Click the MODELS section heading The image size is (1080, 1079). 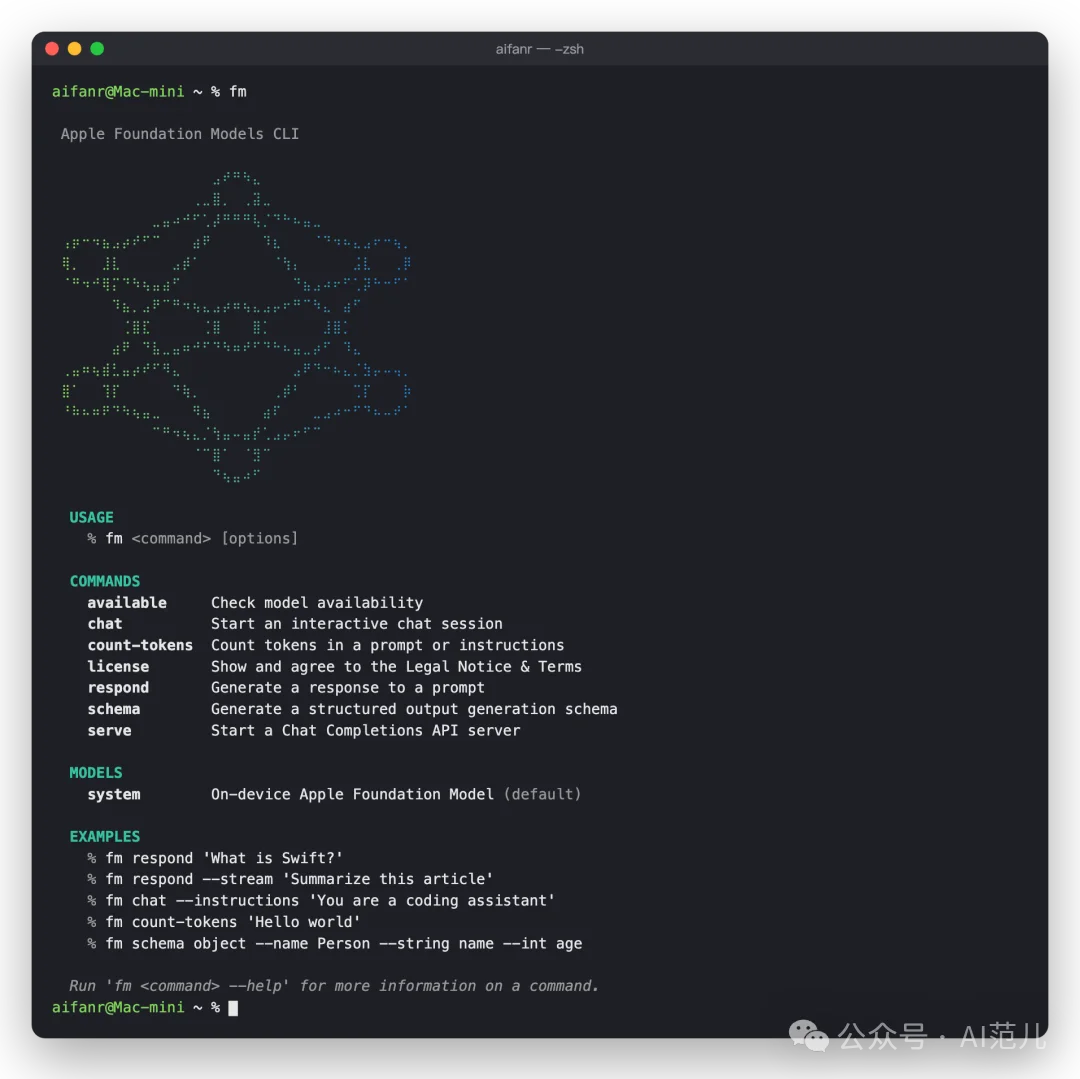tap(96, 773)
